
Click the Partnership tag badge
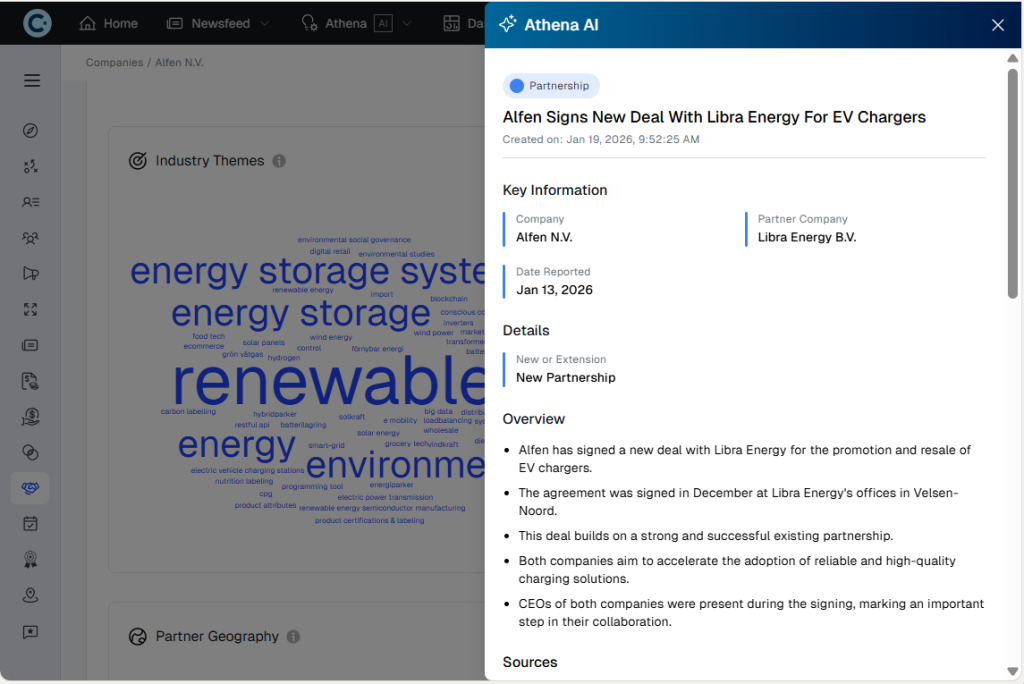[x=550, y=86]
